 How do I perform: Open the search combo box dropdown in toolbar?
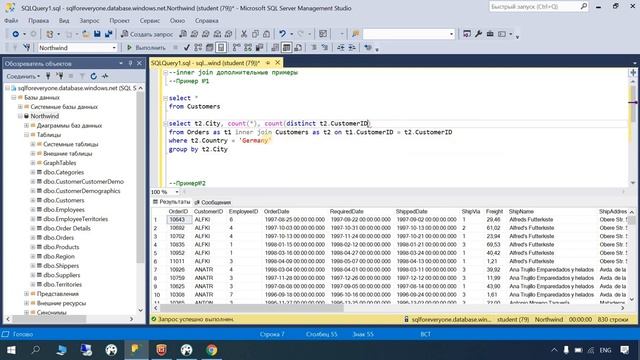click(x=451, y=34)
